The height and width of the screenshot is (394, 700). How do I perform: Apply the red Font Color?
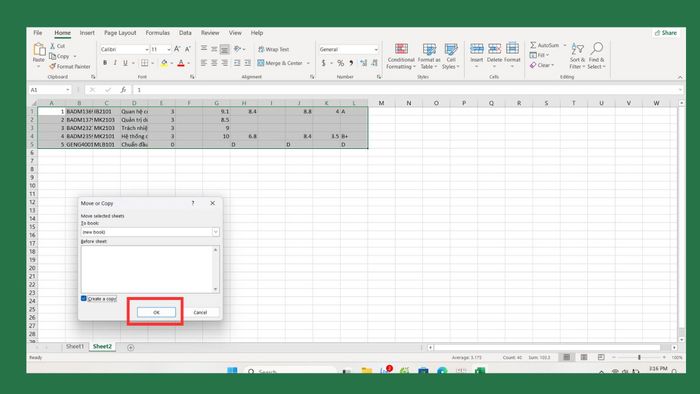click(x=181, y=63)
